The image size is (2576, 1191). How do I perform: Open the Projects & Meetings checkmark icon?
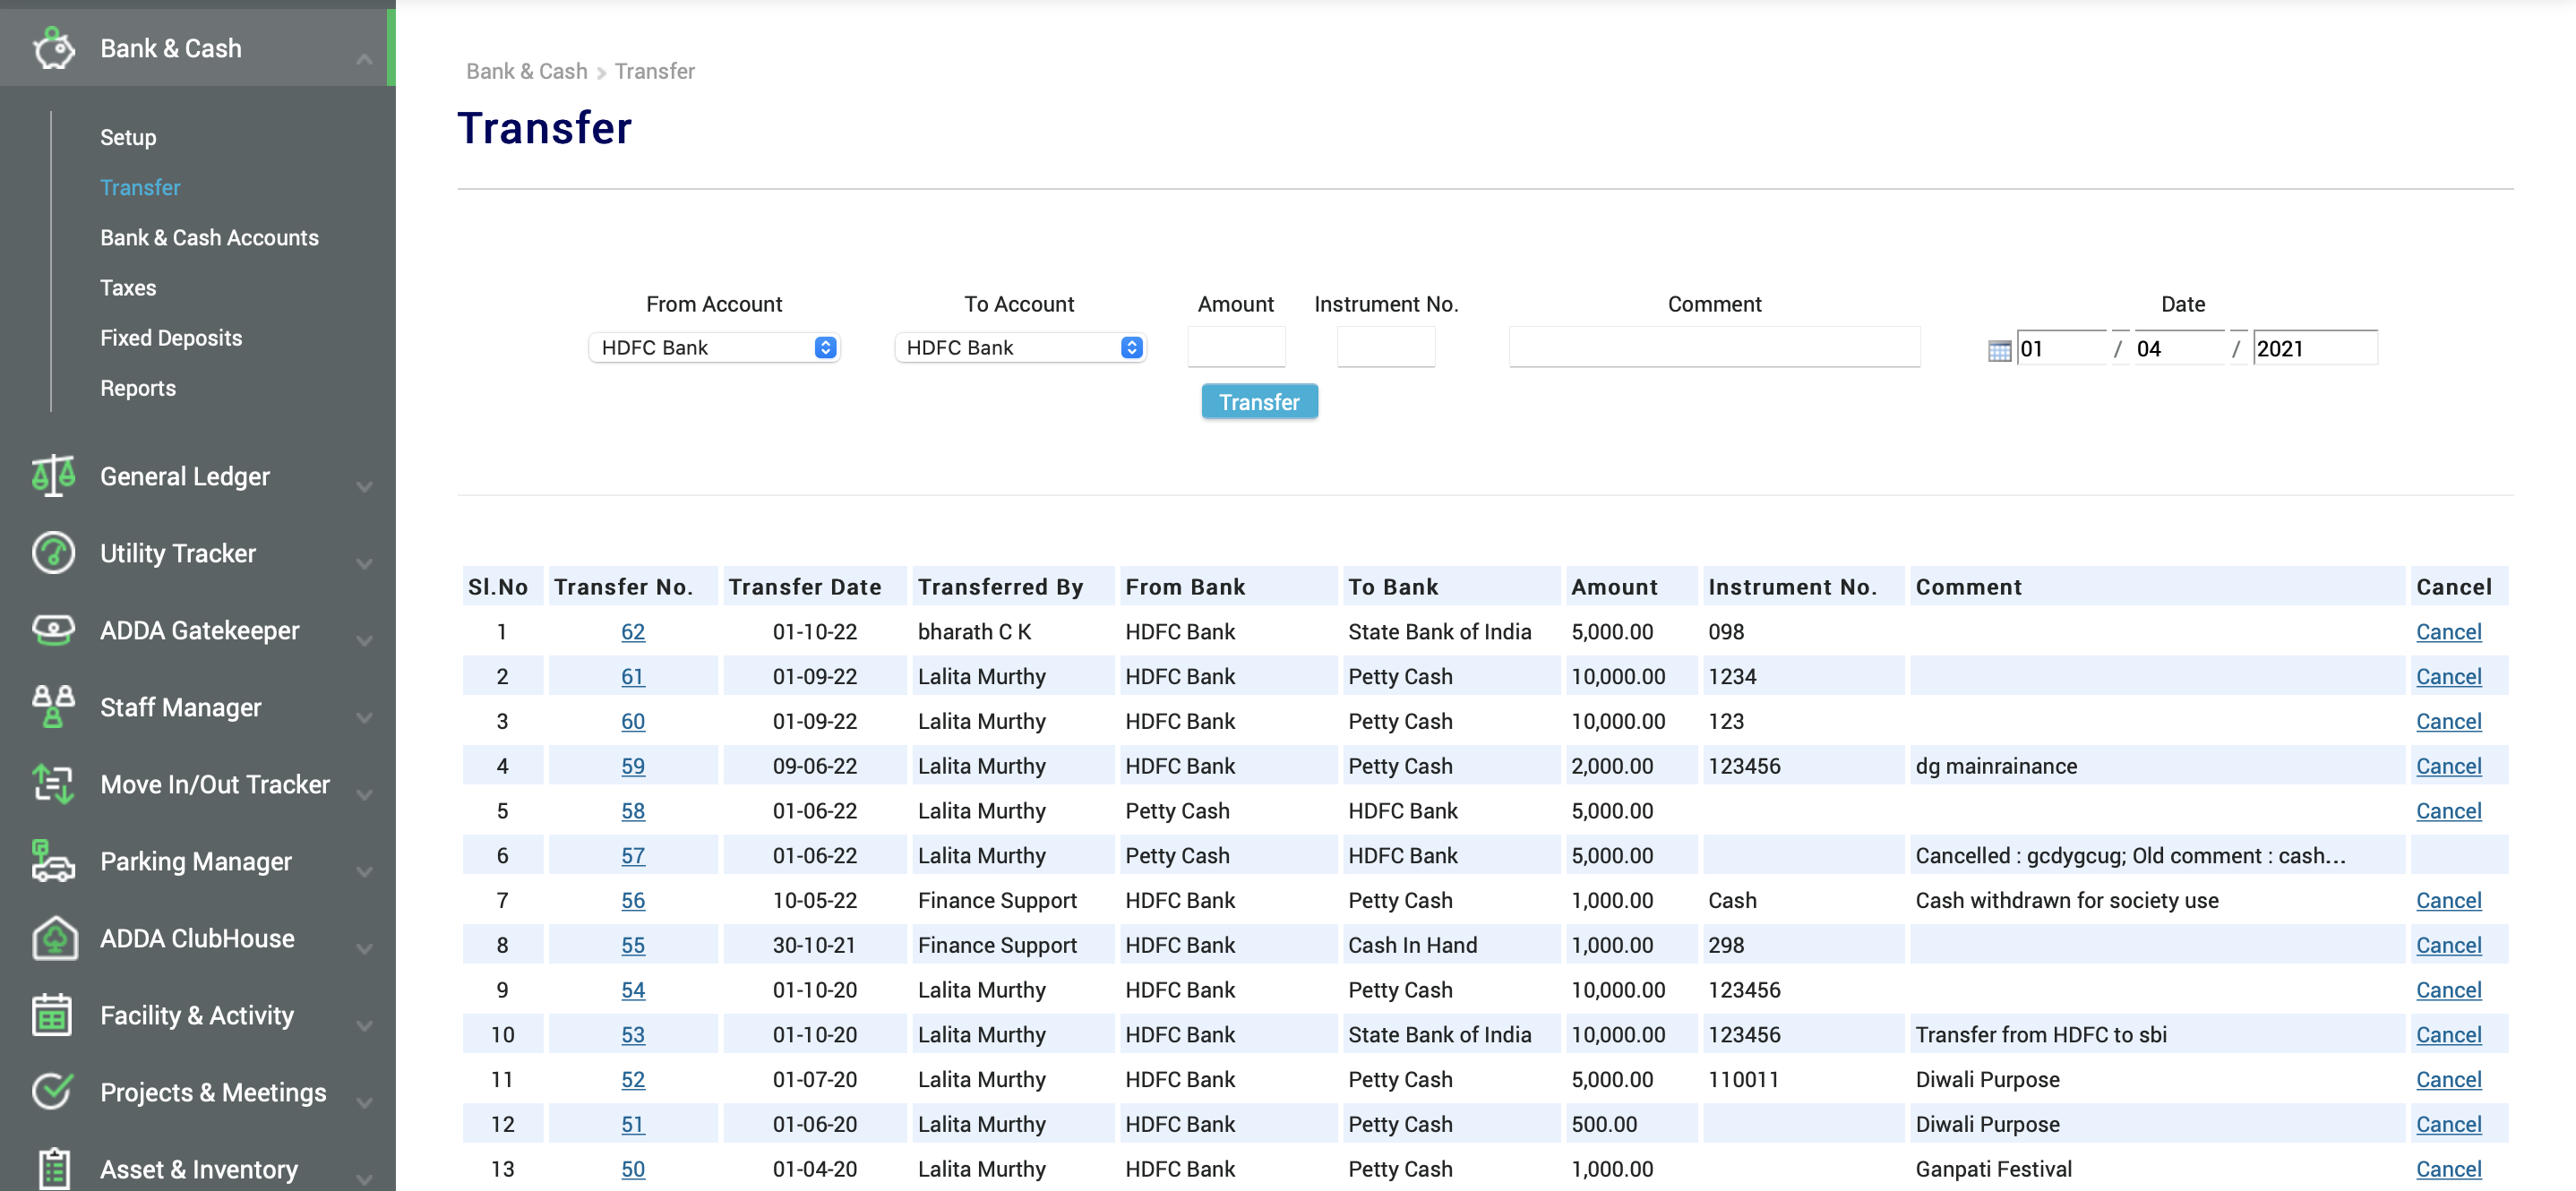tap(53, 1092)
